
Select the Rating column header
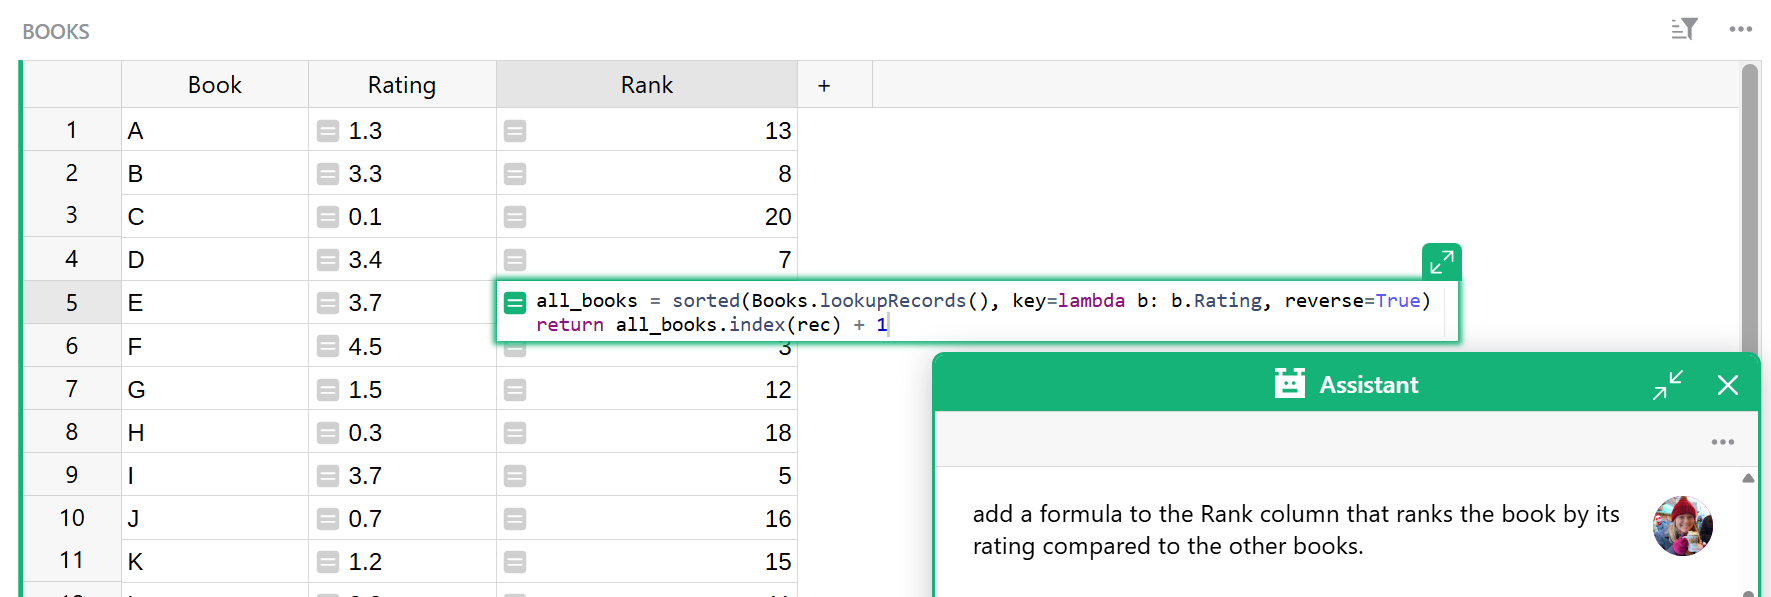(x=402, y=85)
